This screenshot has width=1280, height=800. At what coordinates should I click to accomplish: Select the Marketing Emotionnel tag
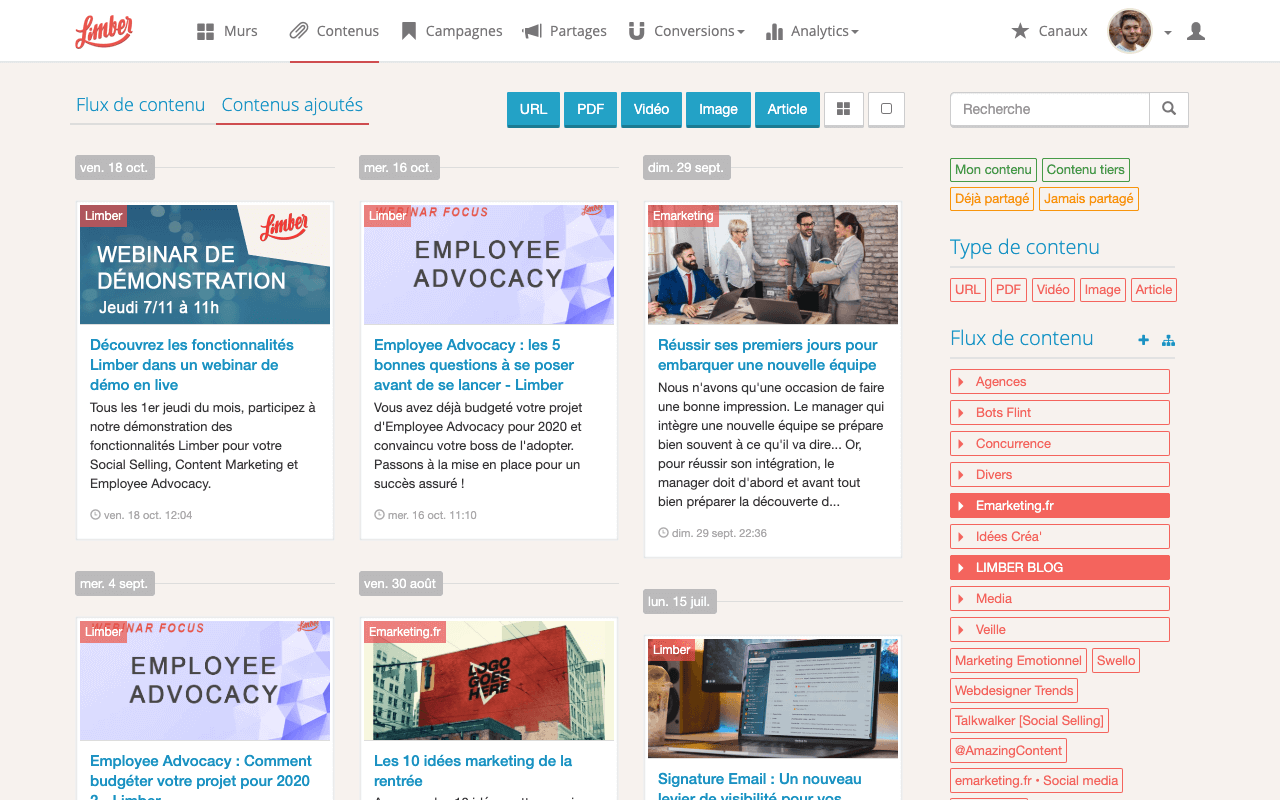(1018, 661)
